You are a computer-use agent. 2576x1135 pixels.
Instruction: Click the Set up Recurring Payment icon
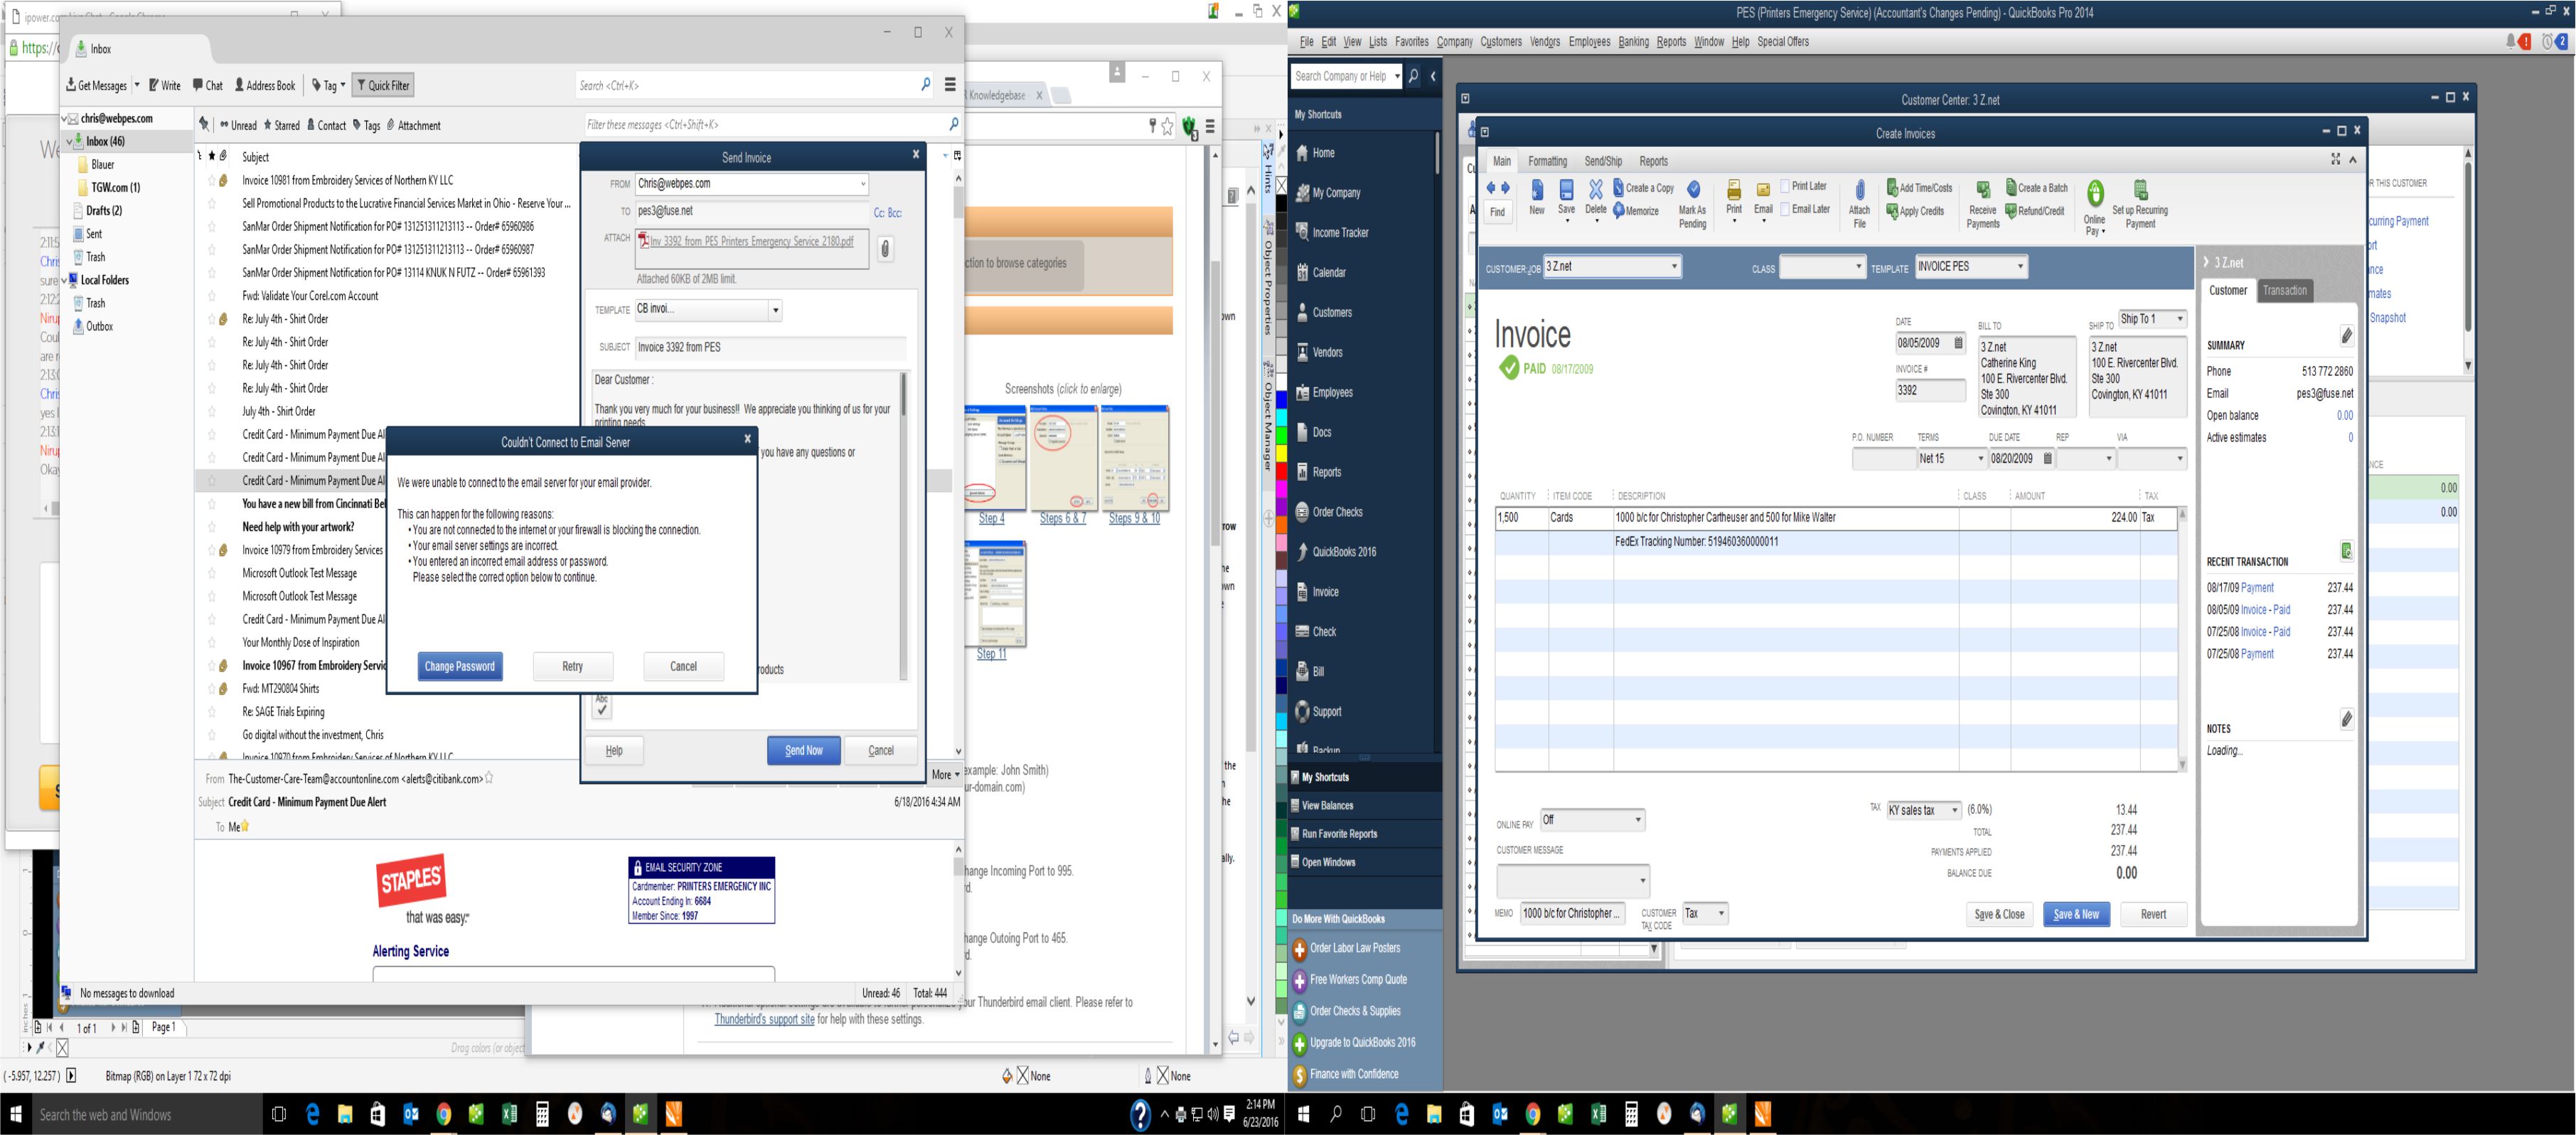click(x=2141, y=190)
